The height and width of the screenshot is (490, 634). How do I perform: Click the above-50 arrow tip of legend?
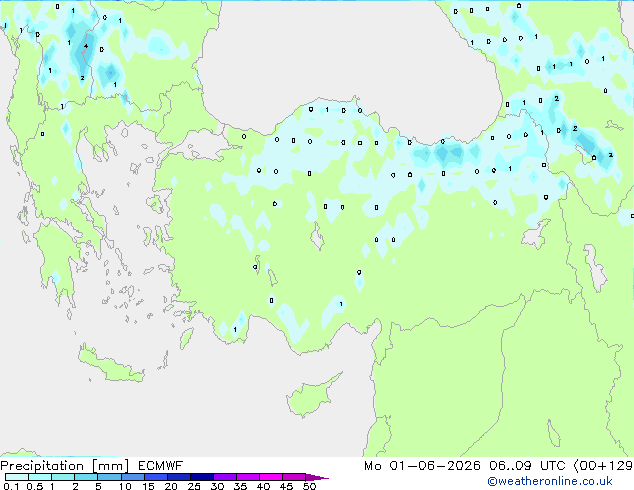[x=317, y=477]
